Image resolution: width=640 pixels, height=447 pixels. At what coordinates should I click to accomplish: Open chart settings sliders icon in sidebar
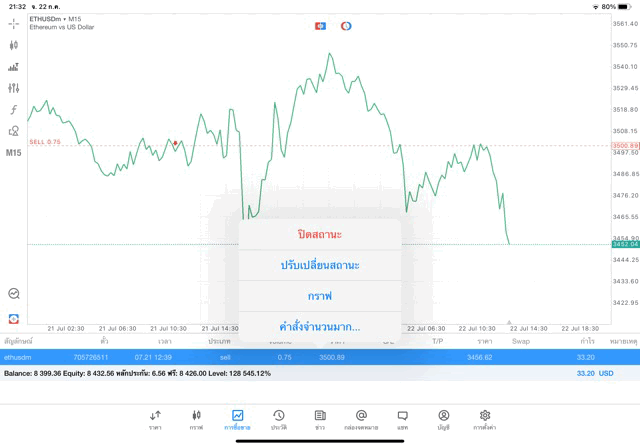point(13,67)
